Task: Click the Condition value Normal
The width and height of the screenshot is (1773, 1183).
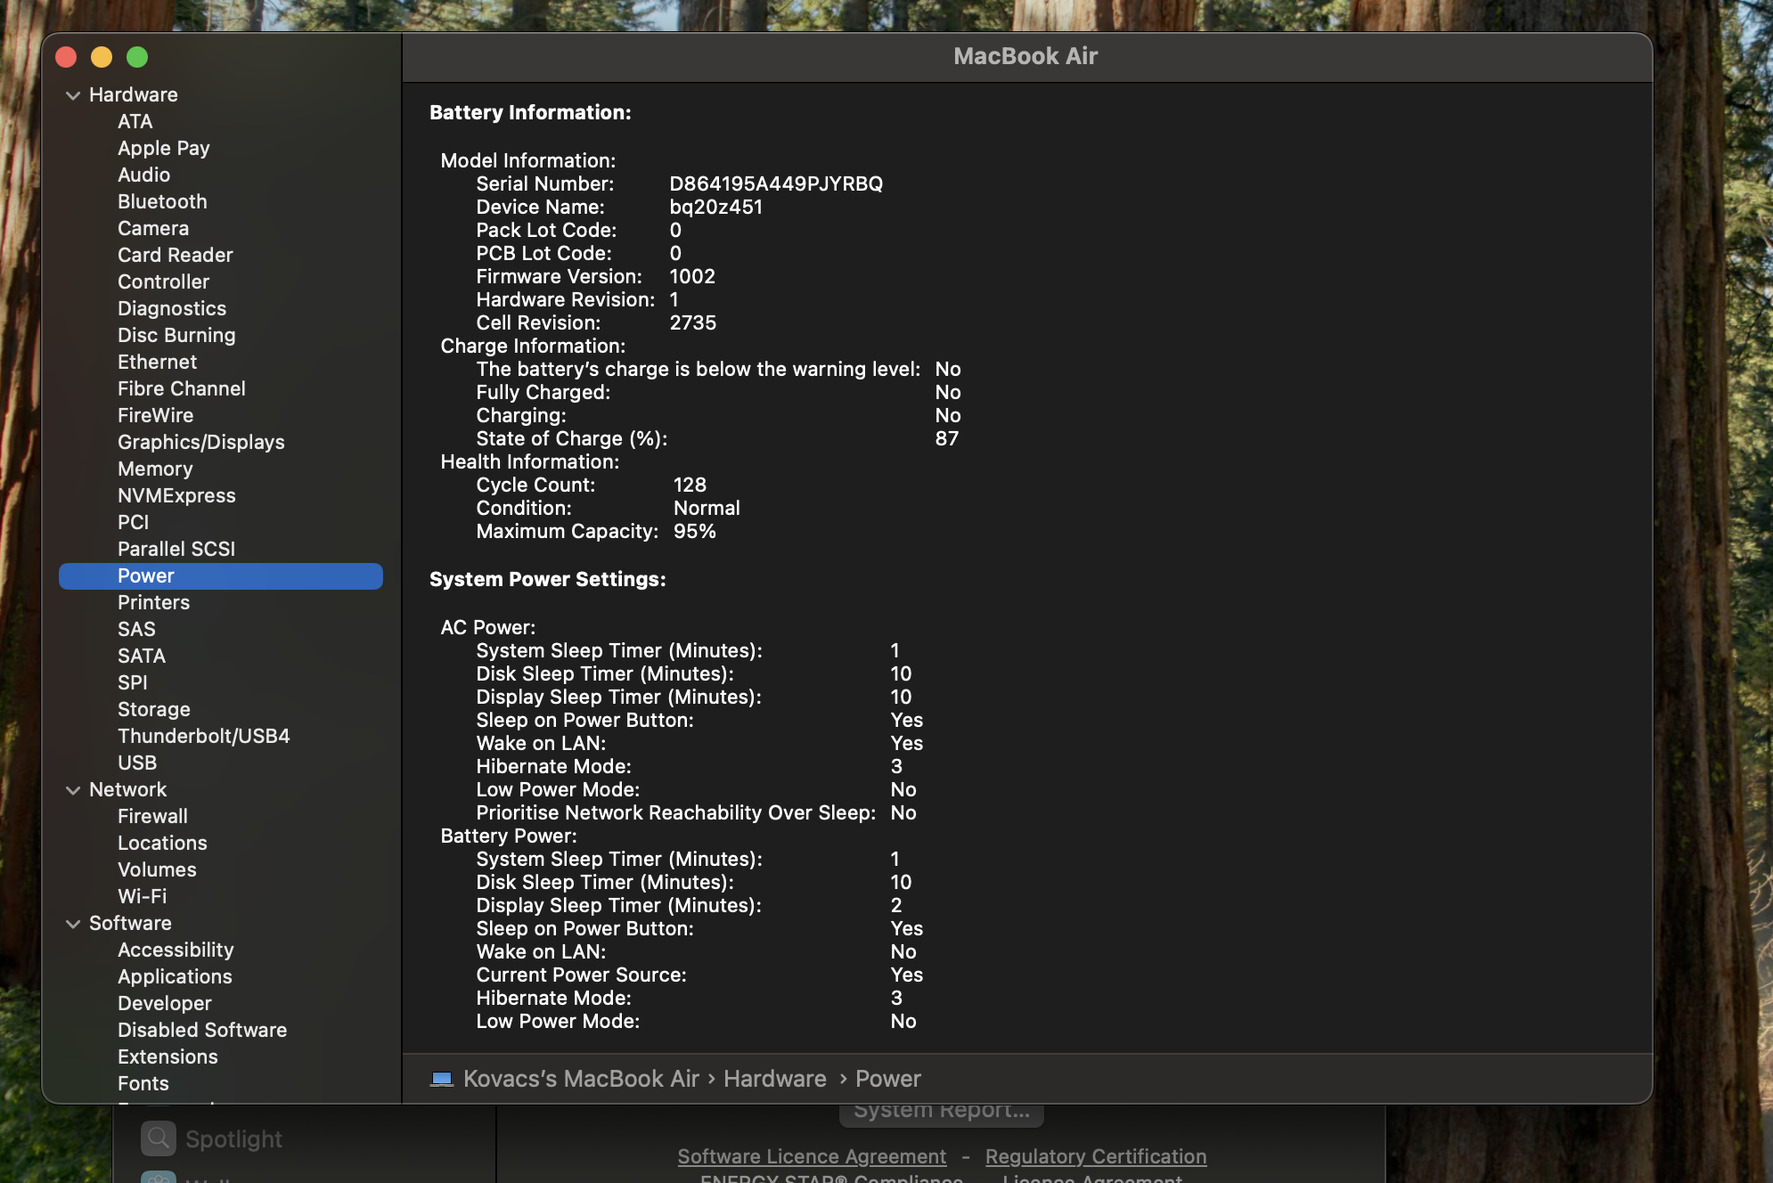Action: (x=707, y=508)
